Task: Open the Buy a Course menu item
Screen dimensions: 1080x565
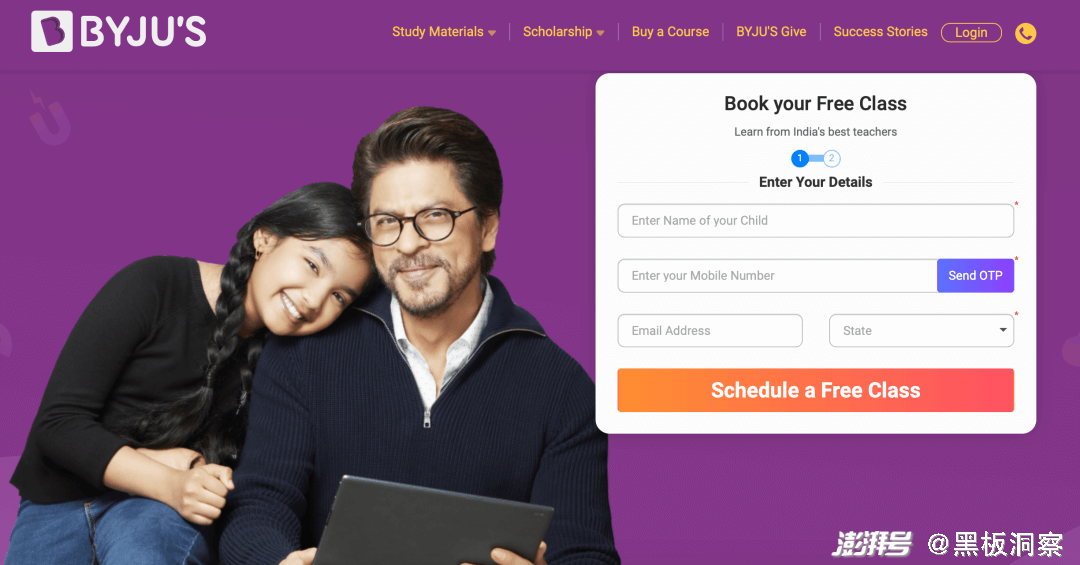Action: tap(670, 32)
